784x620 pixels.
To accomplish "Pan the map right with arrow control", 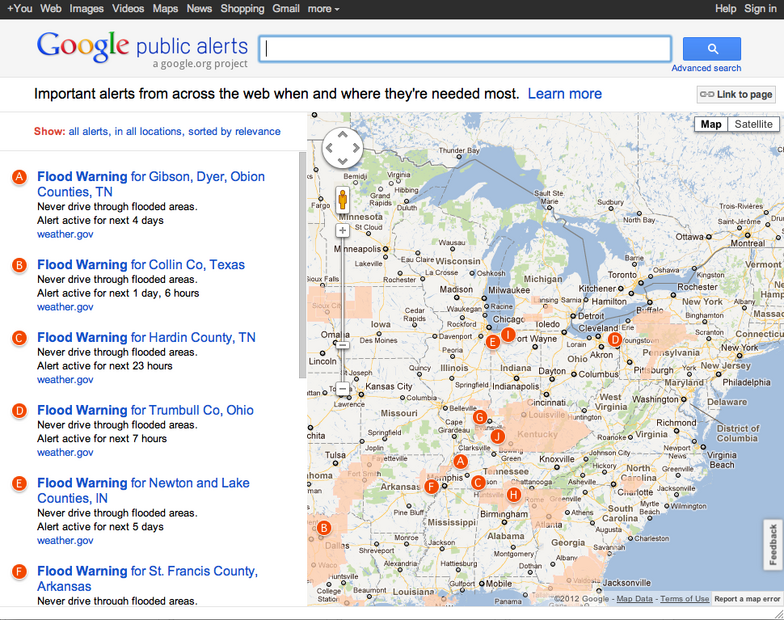I will pos(356,148).
